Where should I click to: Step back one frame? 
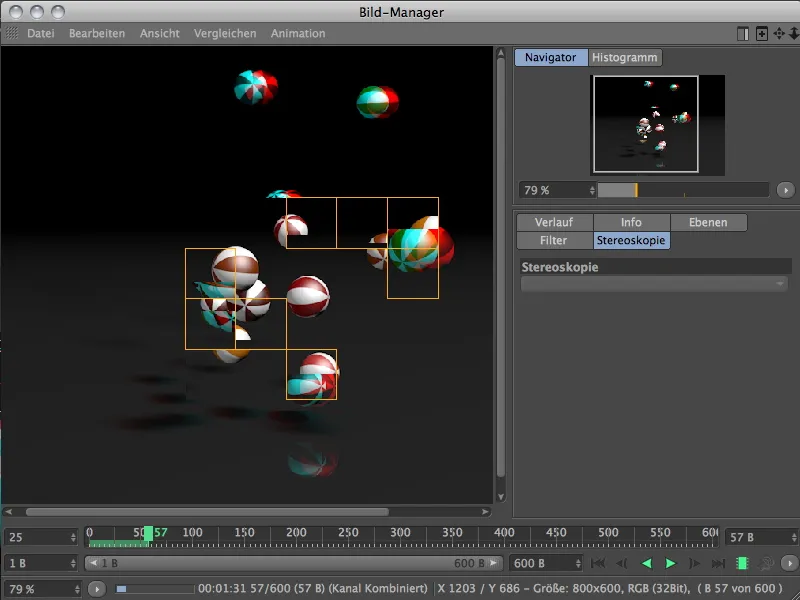[x=621, y=563]
